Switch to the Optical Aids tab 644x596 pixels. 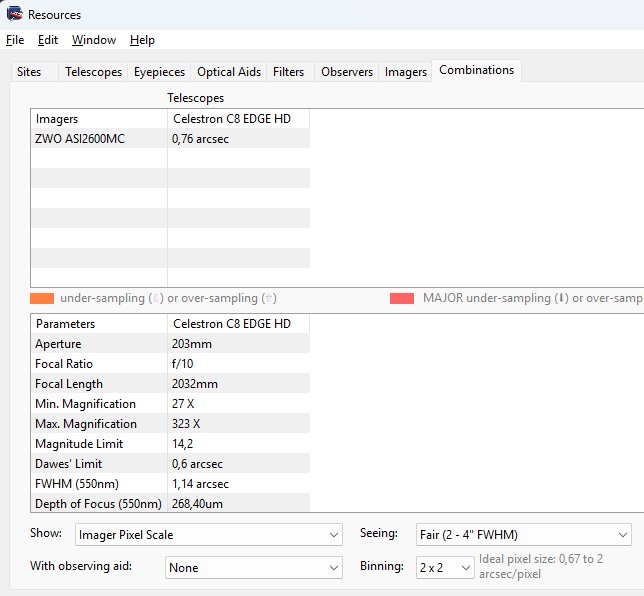[229, 72]
